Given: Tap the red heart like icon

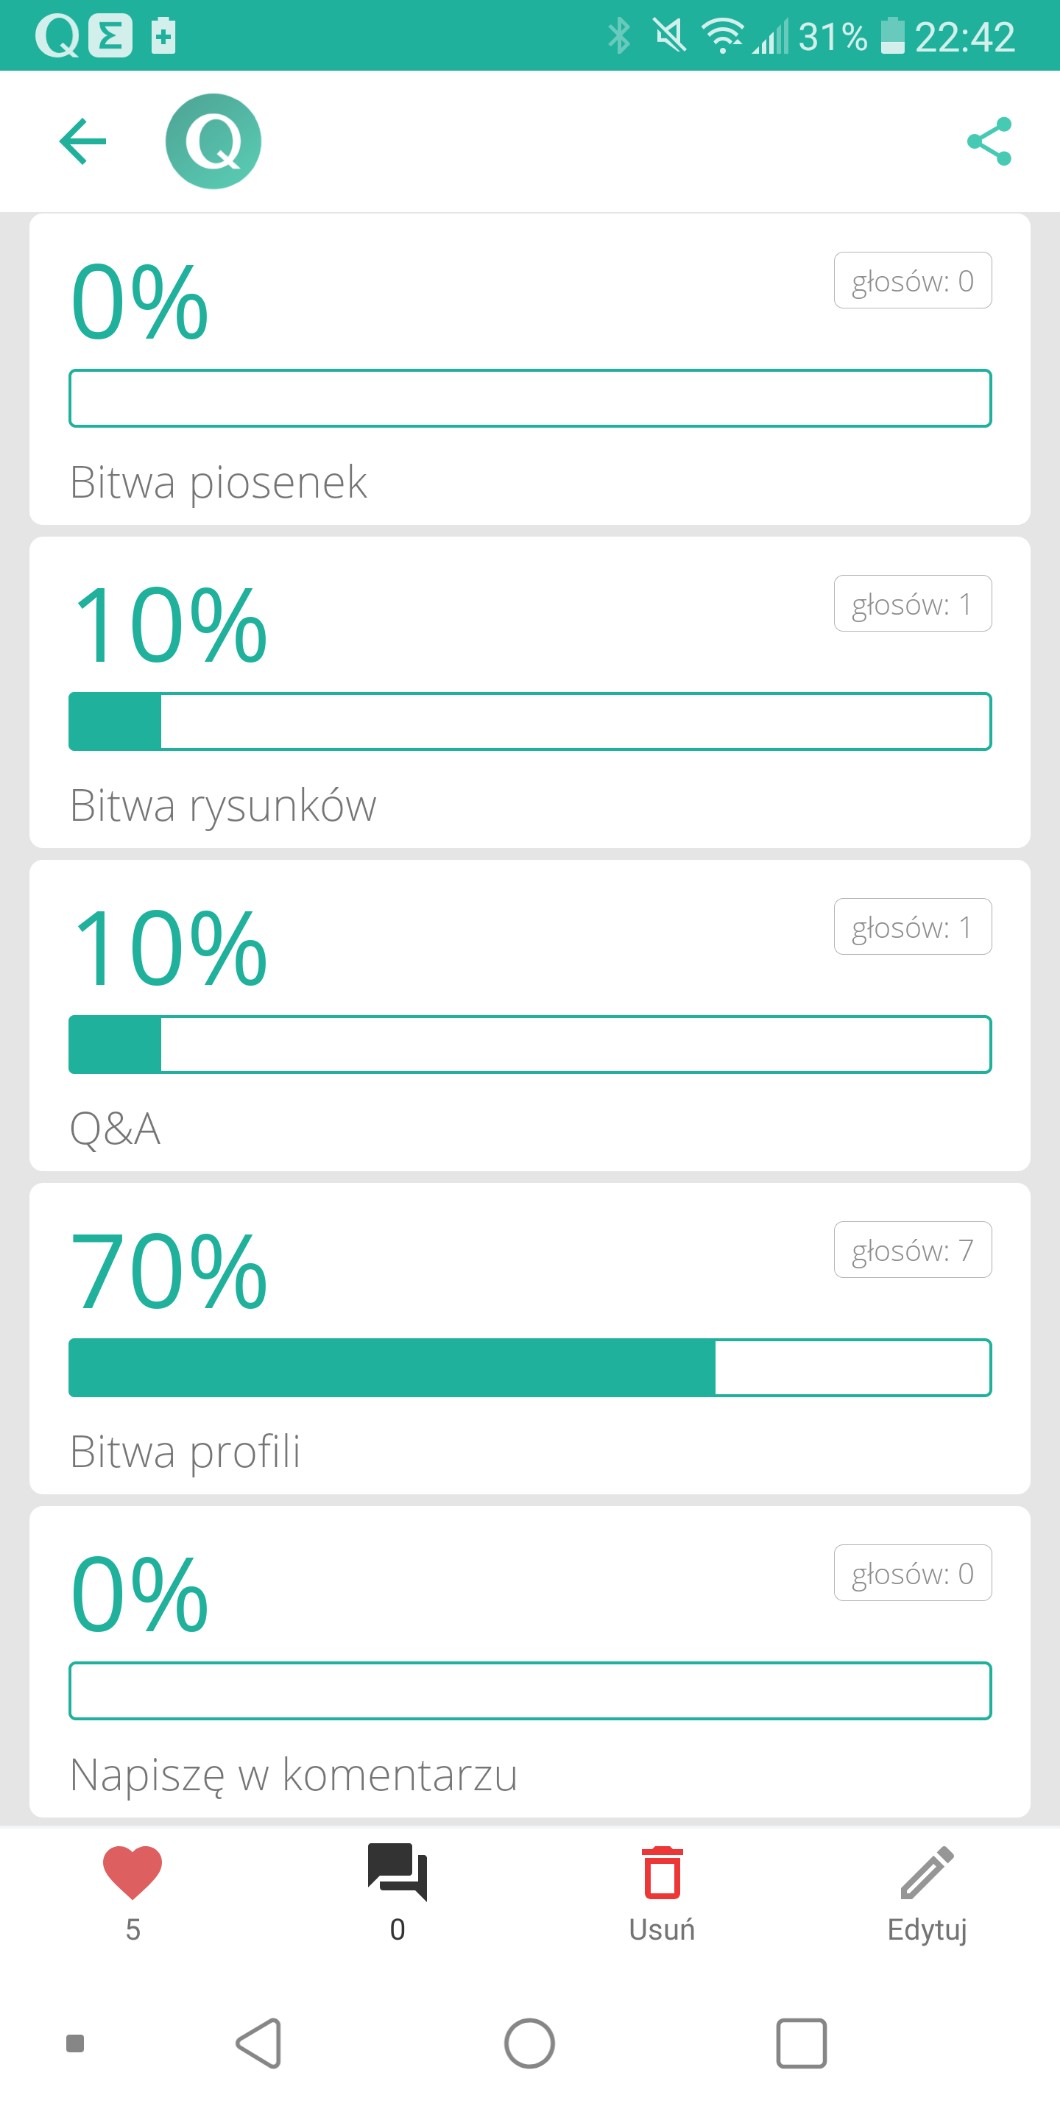Looking at the screenshot, I should [132, 1872].
